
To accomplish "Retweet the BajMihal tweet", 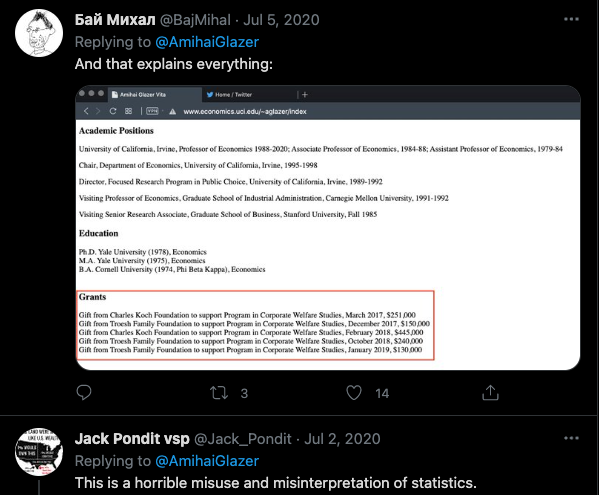I will coord(219,393).
